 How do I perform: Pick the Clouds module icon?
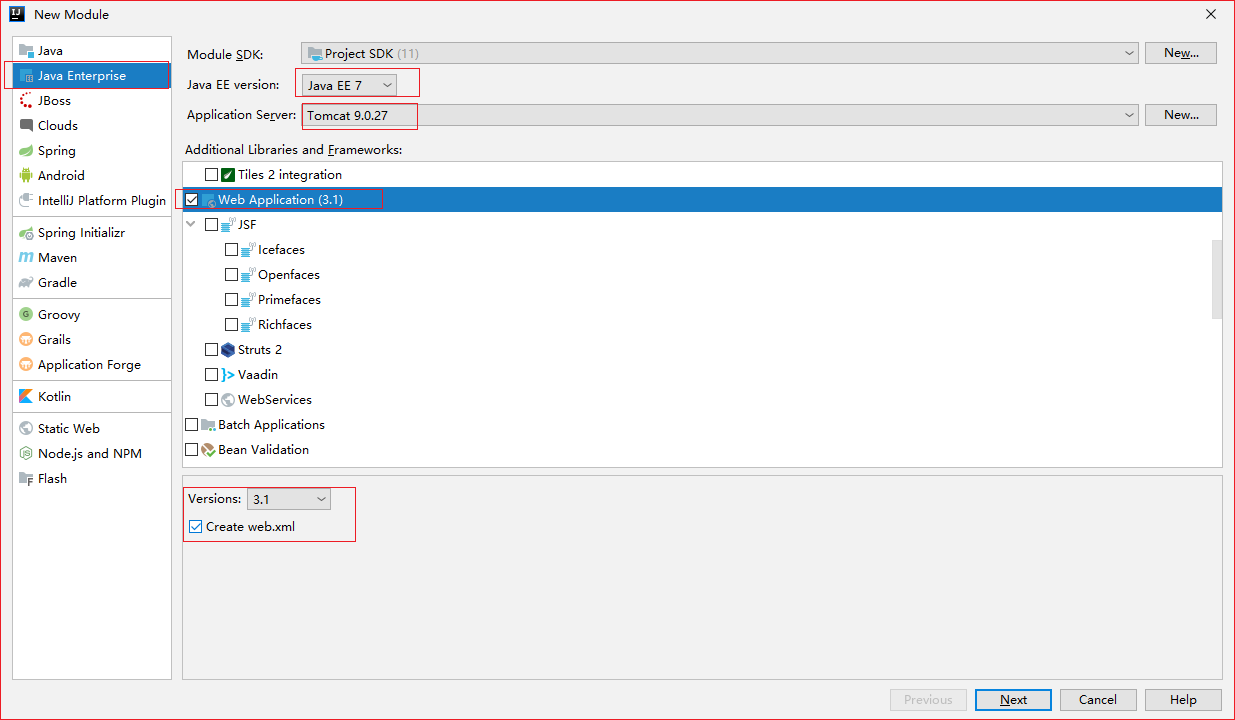(x=27, y=126)
